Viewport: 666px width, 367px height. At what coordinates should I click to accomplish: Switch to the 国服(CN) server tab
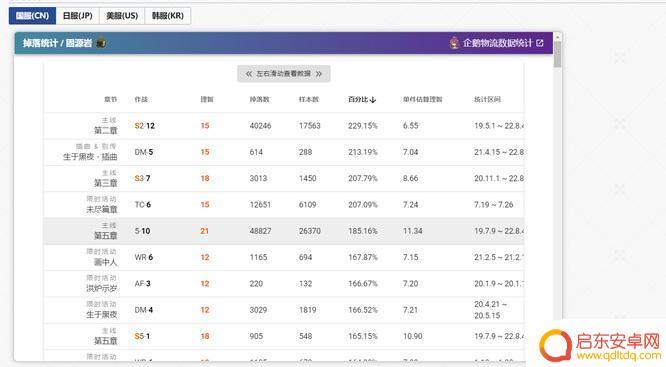[32, 16]
